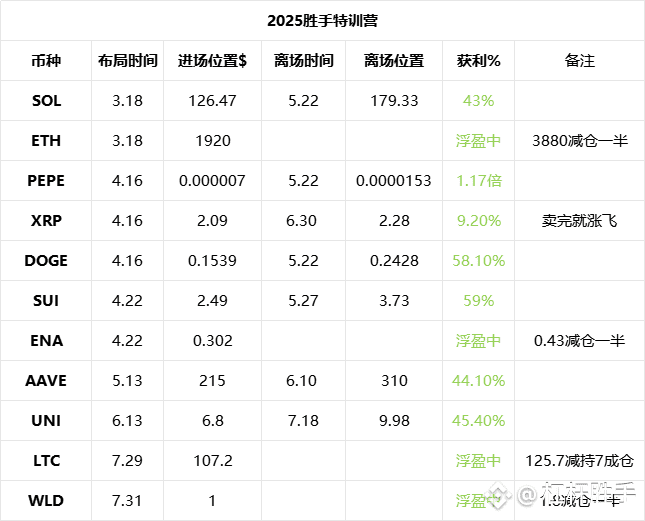Select UNI entry price 6.8

(212, 421)
